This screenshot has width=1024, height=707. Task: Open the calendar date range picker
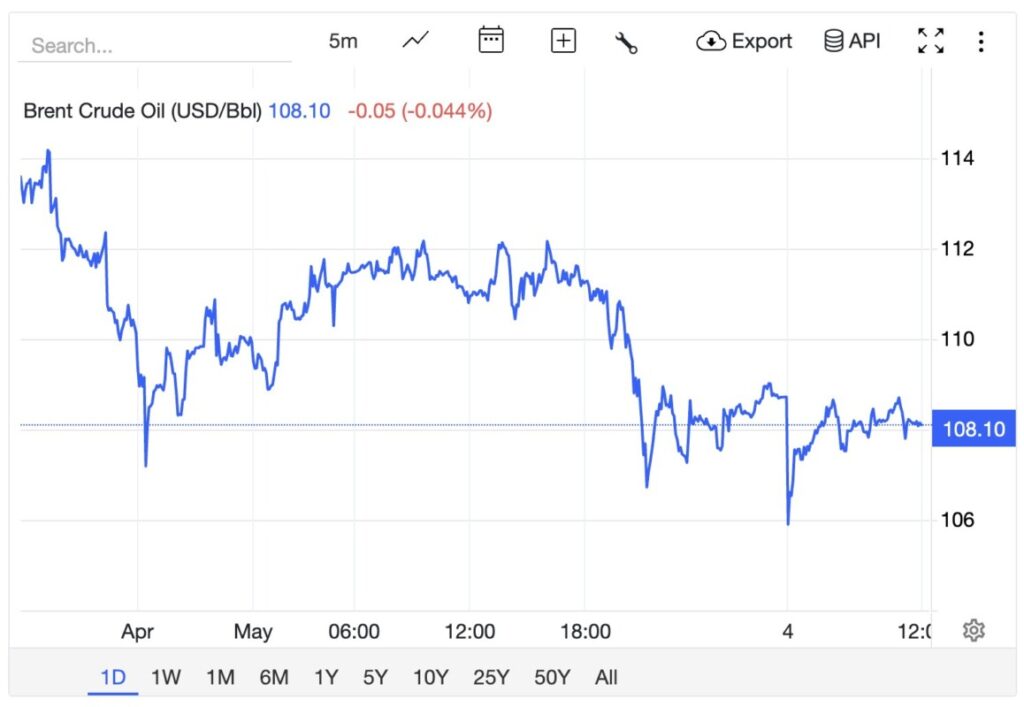[491, 40]
